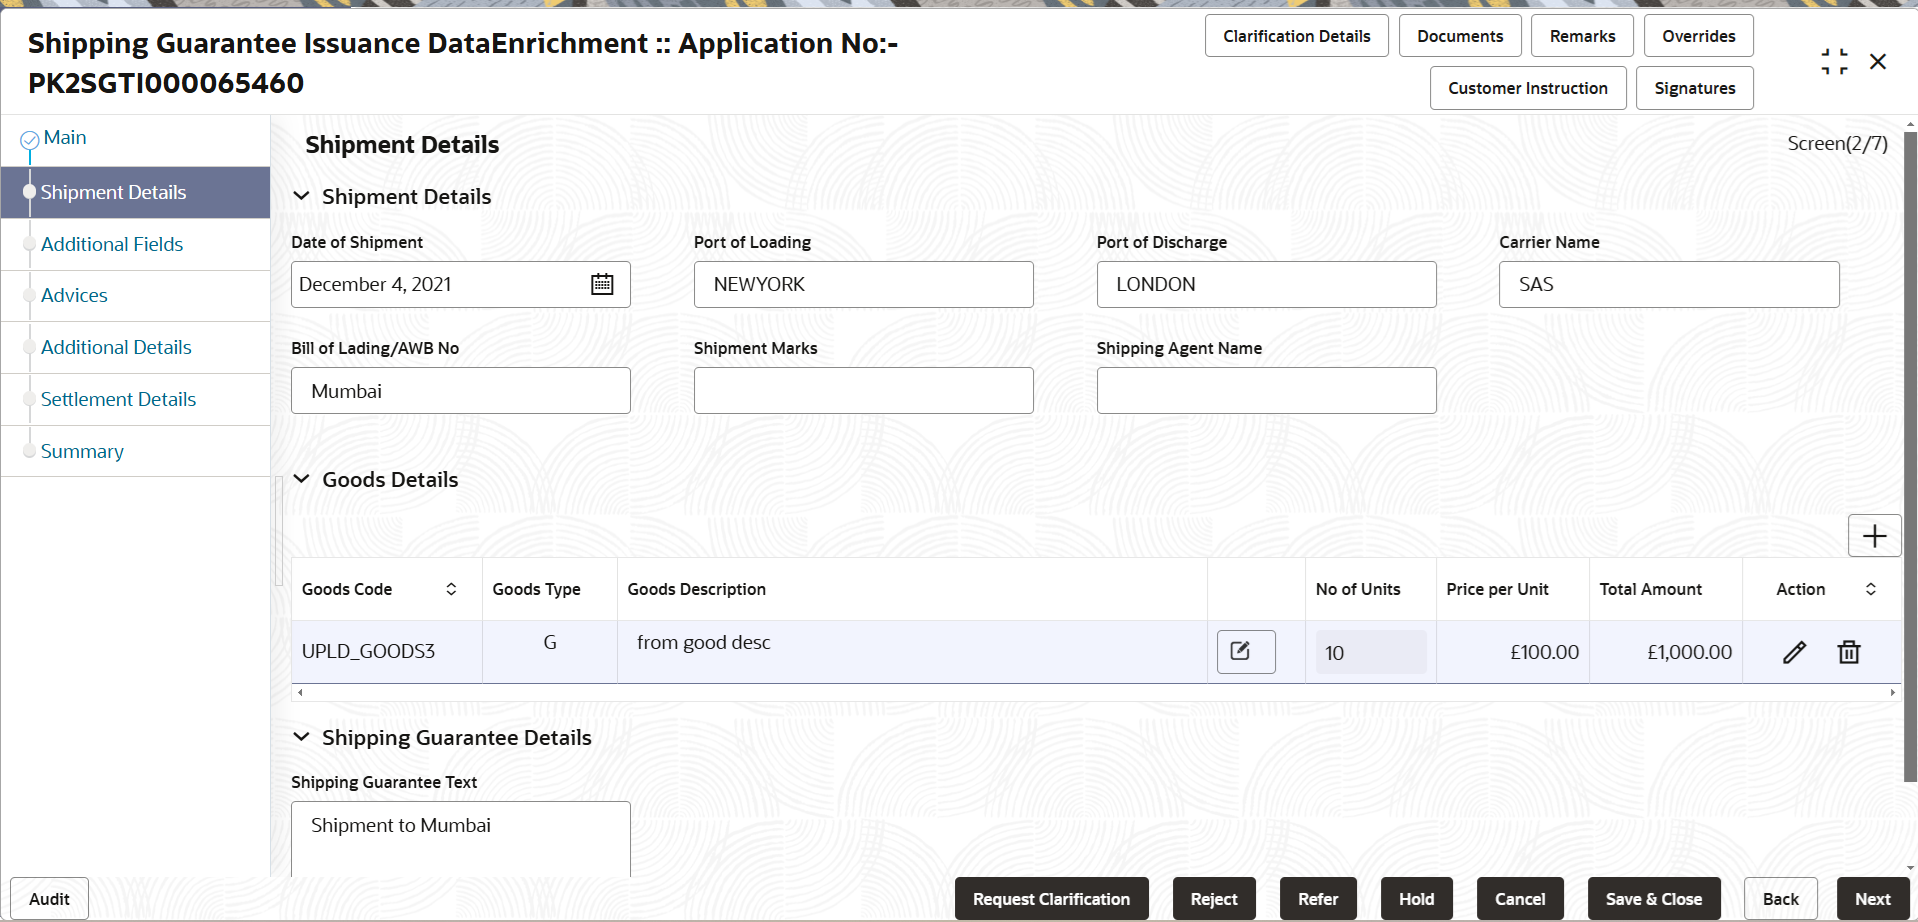
Task: Select the Summary step in the sidebar
Action: click(x=81, y=451)
